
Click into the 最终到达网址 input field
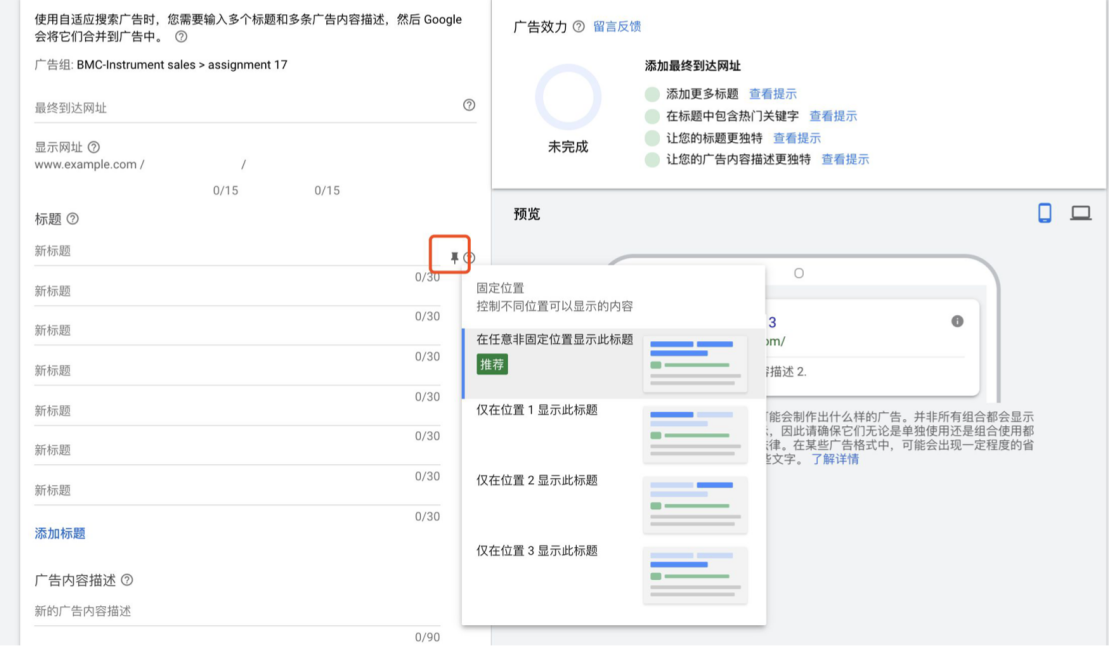[200, 105]
